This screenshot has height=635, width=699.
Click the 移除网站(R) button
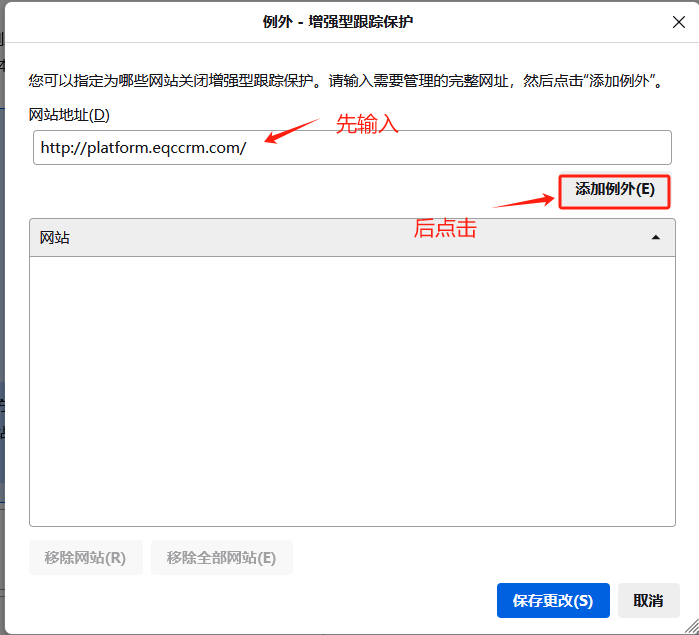coord(86,557)
